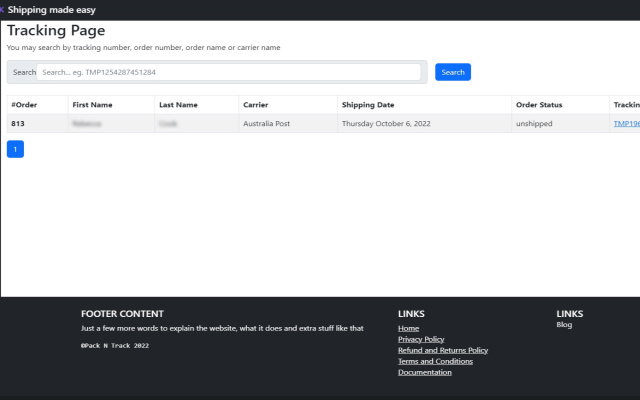The width and height of the screenshot is (640, 400).
Task: Click the Shipping Date column header
Action: pyautogui.click(x=368, y=105)
